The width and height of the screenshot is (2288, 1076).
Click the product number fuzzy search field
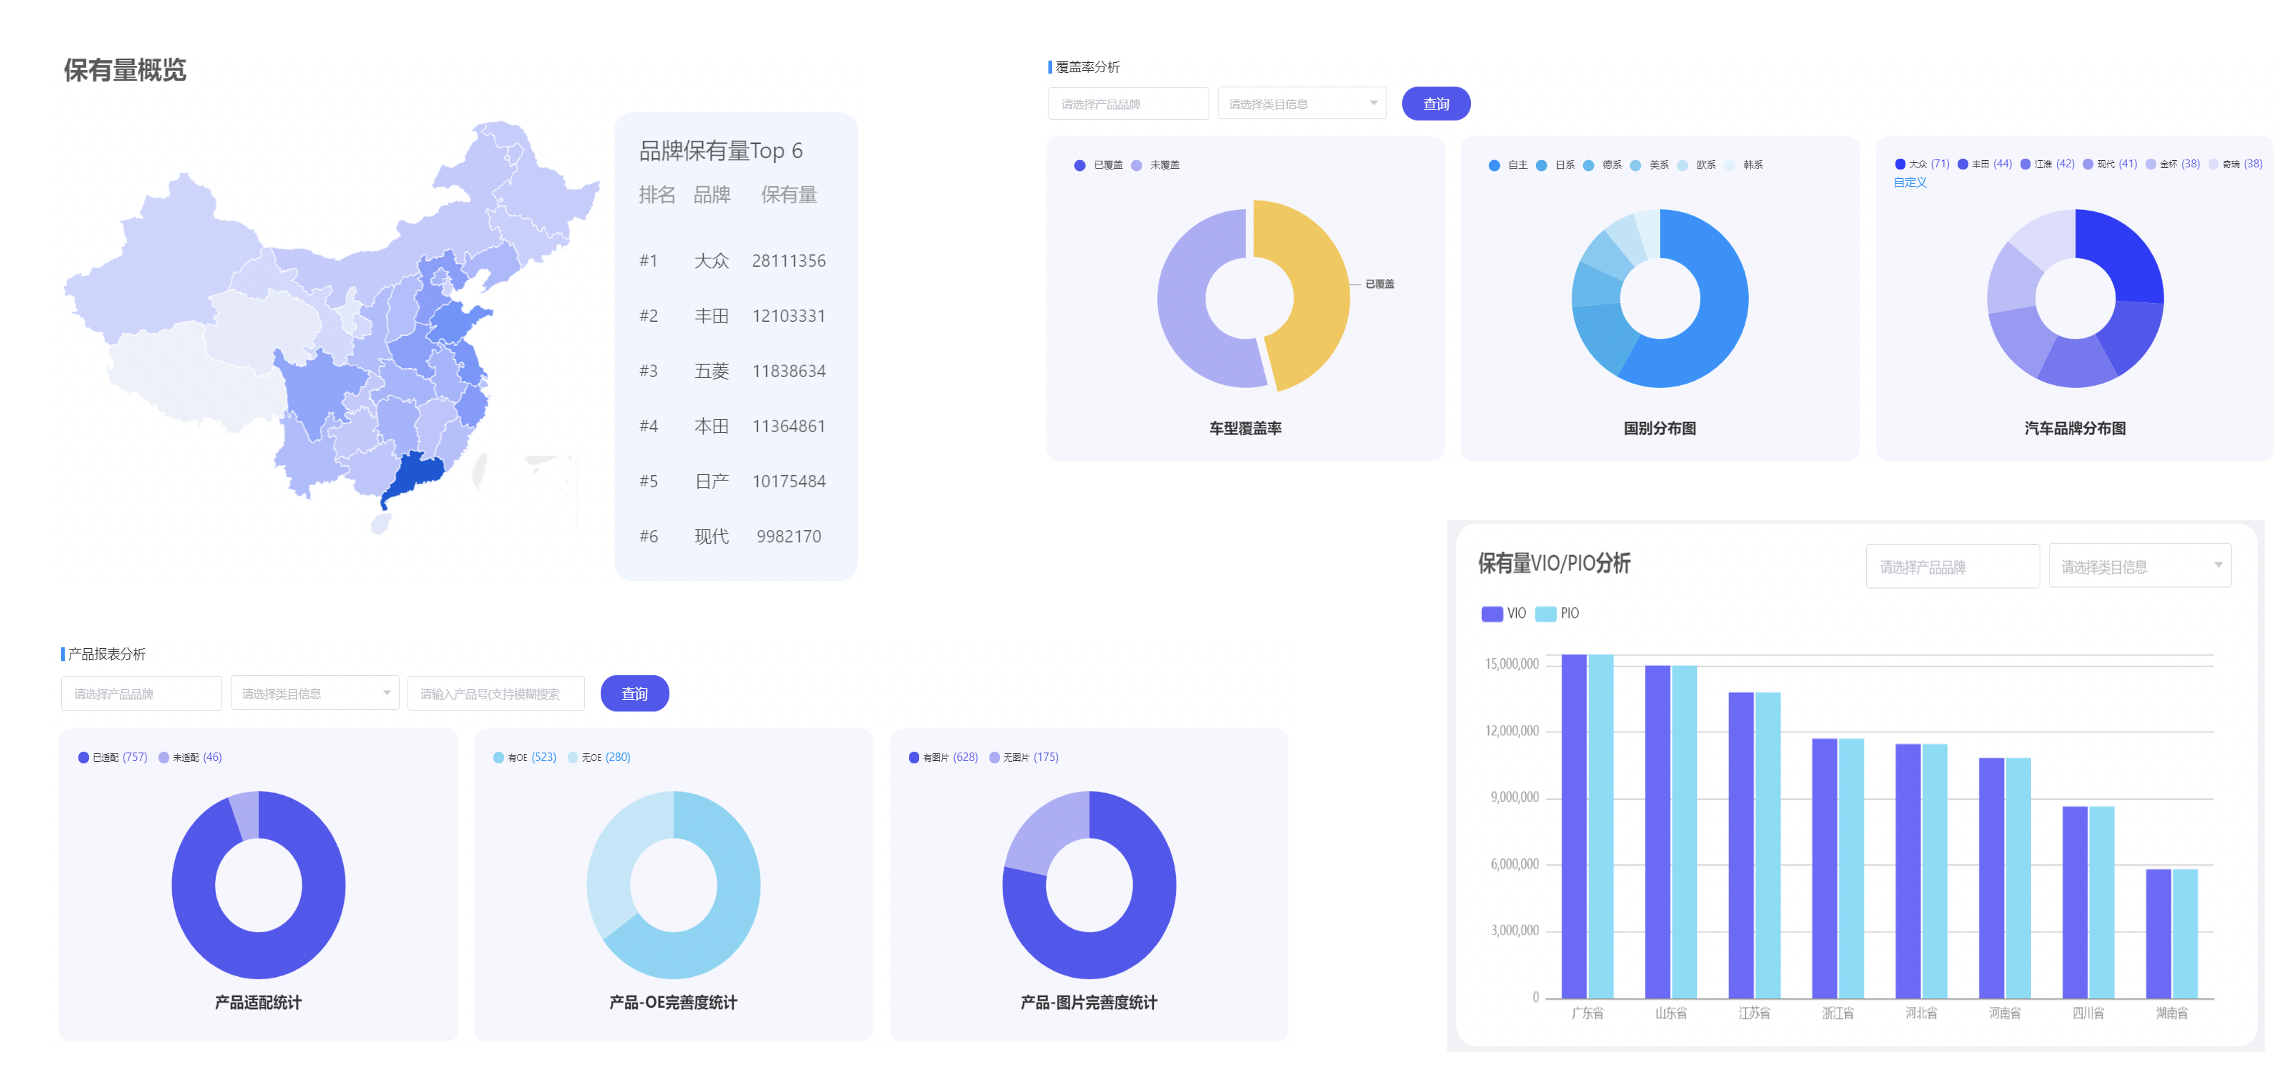click(x=495, y=694)
